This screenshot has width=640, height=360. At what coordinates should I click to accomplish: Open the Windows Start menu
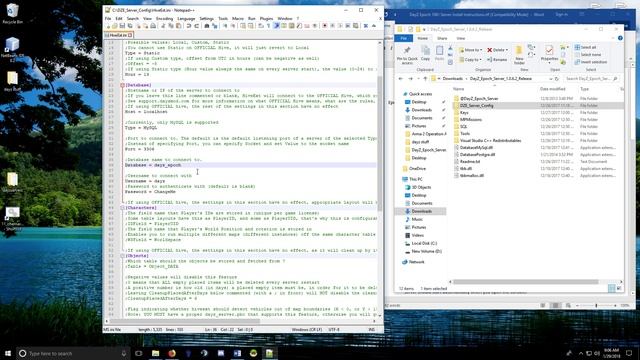pos(8,353)
